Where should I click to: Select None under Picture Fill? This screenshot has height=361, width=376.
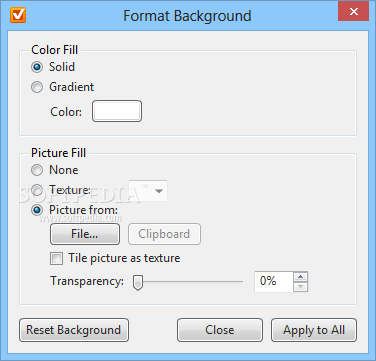[37, 170]
